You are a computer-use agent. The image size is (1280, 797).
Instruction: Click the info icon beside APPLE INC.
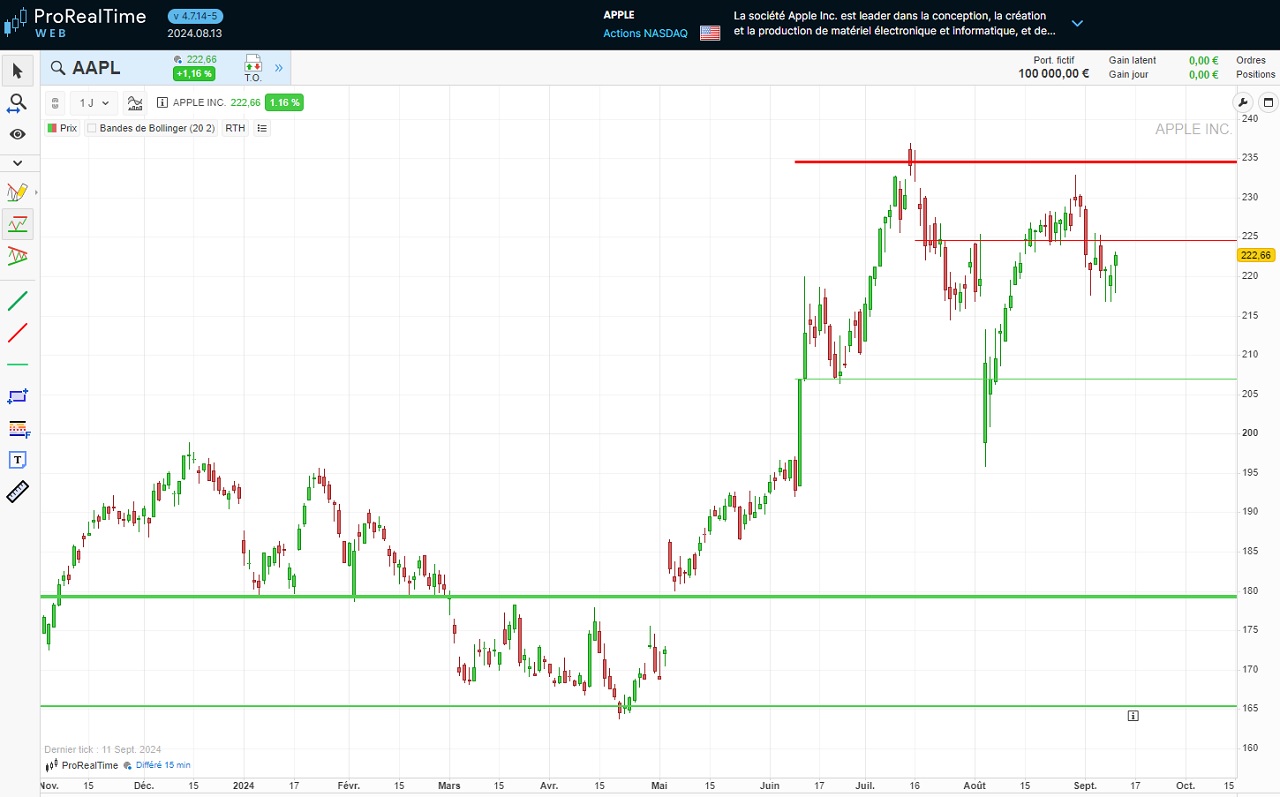pyautogui.click(x=162, y=102)
